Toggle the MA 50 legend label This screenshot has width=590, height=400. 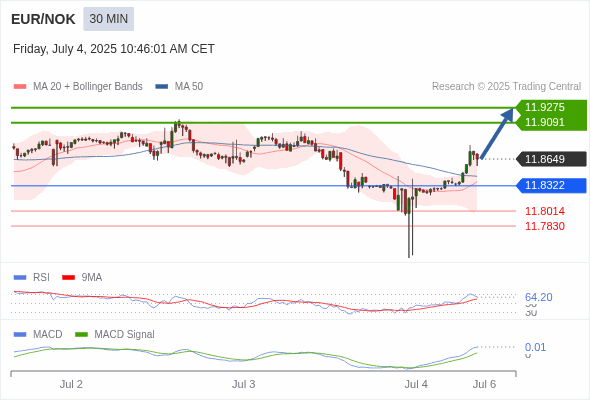[189, 87]
